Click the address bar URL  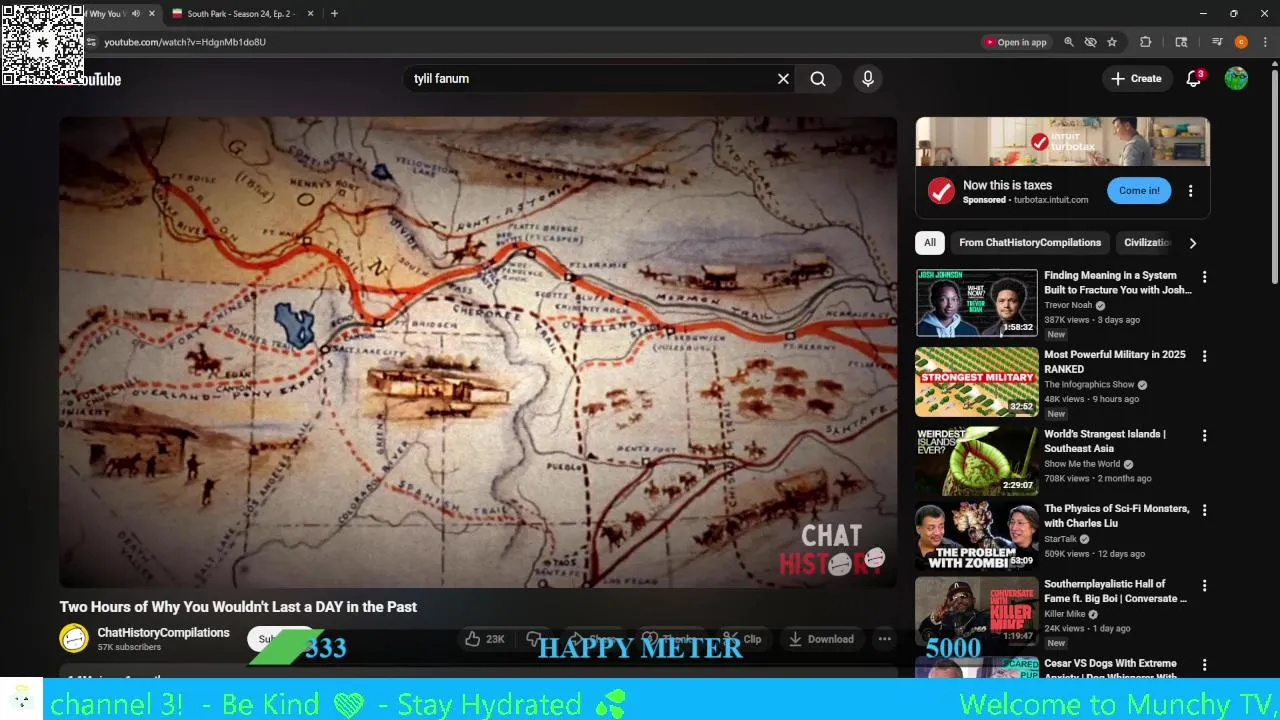tap(185, 42)
